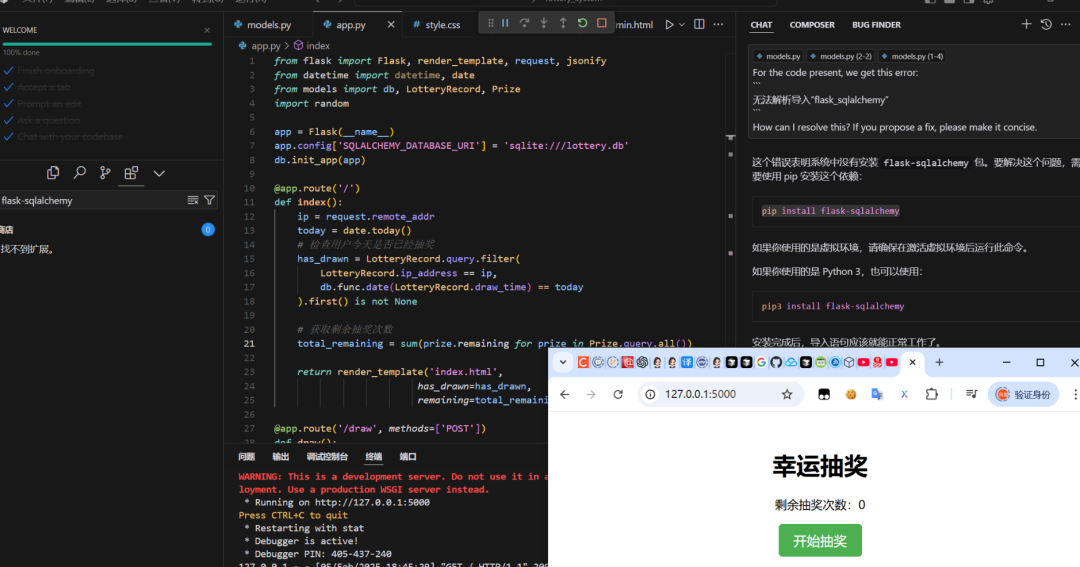1080x567 pixels.
Task: Open the 输出 (Output) panel tab
Action: (x=280, y=457)
